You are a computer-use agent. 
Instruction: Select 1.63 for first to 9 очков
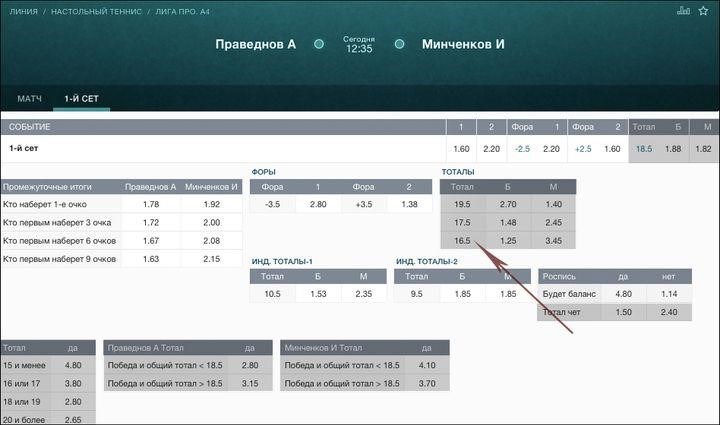(x=151, y=259)
